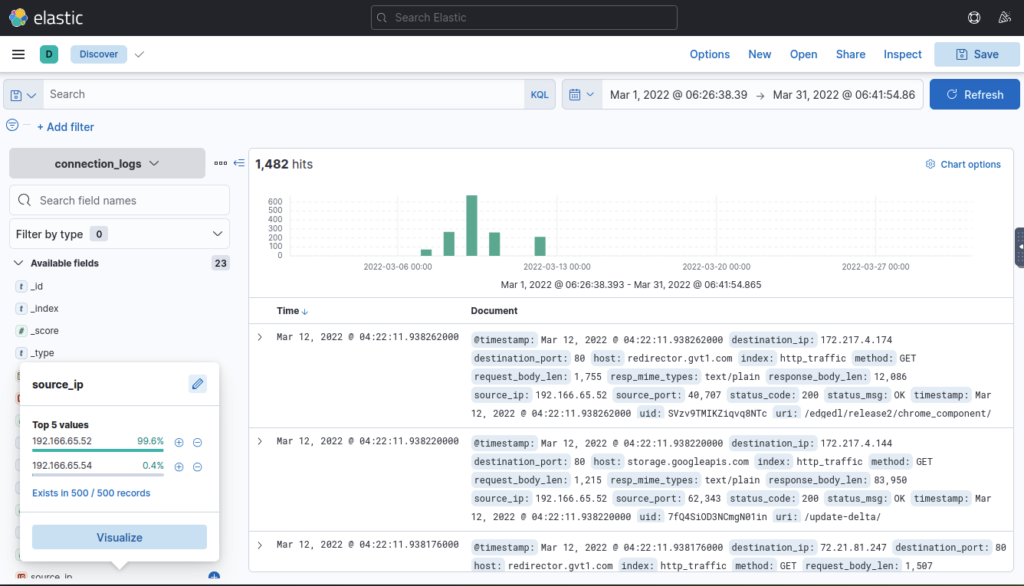Viewport: 1024px width, 586px height.
Task: Click Open in the top menu
Action: [x=803, y=54]
